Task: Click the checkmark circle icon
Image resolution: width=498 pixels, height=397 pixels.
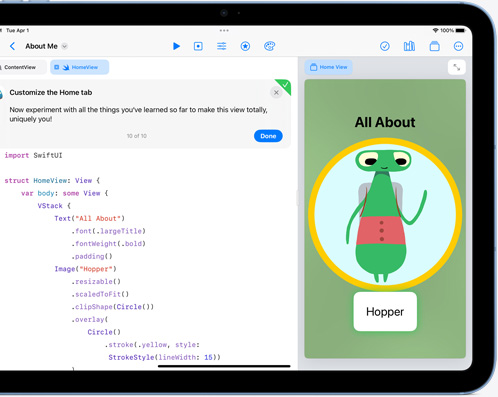Action: point(385,46)
